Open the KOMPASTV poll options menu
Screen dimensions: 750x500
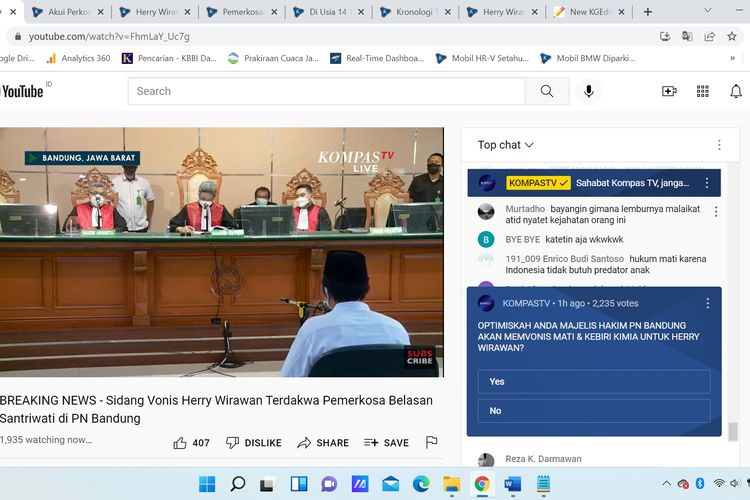click(x=708, y=303)
